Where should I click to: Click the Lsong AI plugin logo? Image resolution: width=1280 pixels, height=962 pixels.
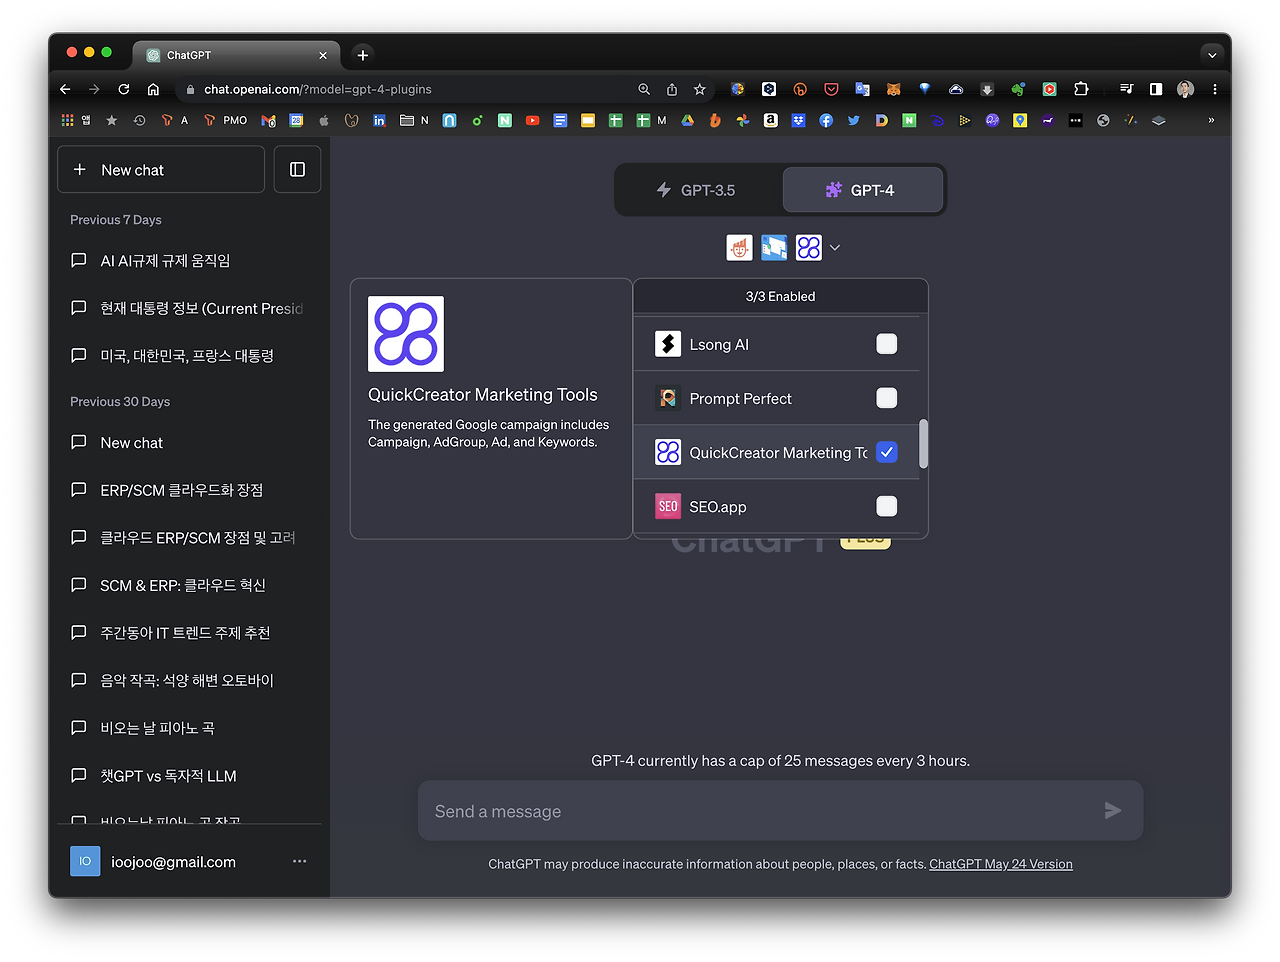pos(668,344)
